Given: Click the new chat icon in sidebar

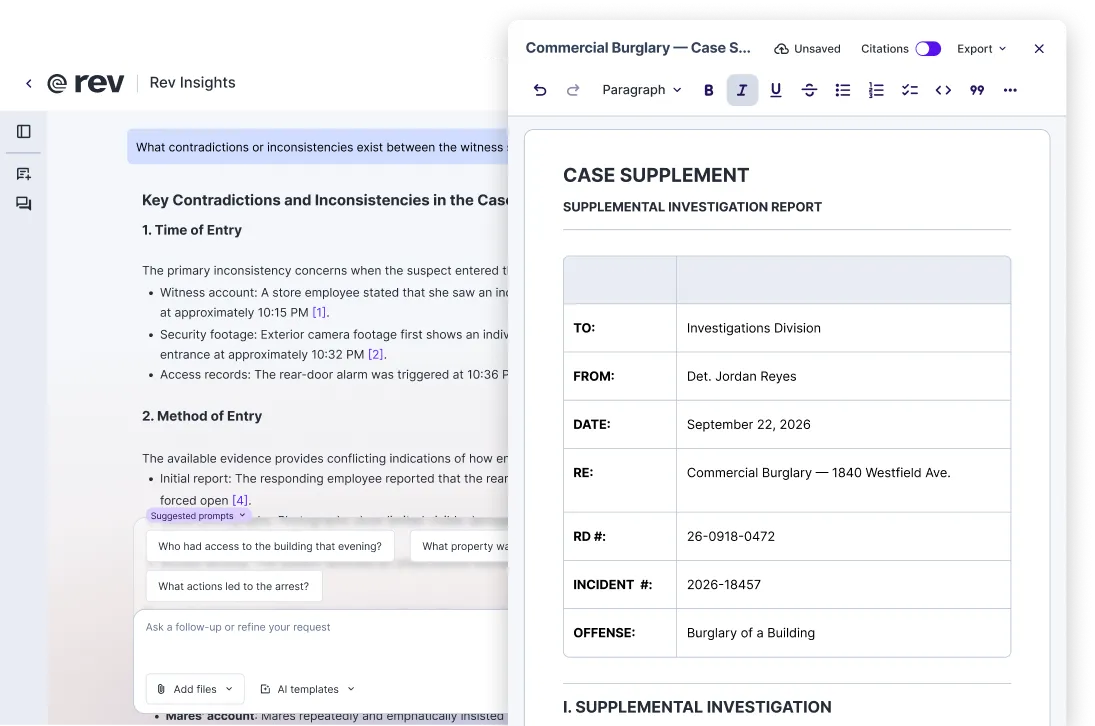Looking at the screenshot, I should (24, 174).
